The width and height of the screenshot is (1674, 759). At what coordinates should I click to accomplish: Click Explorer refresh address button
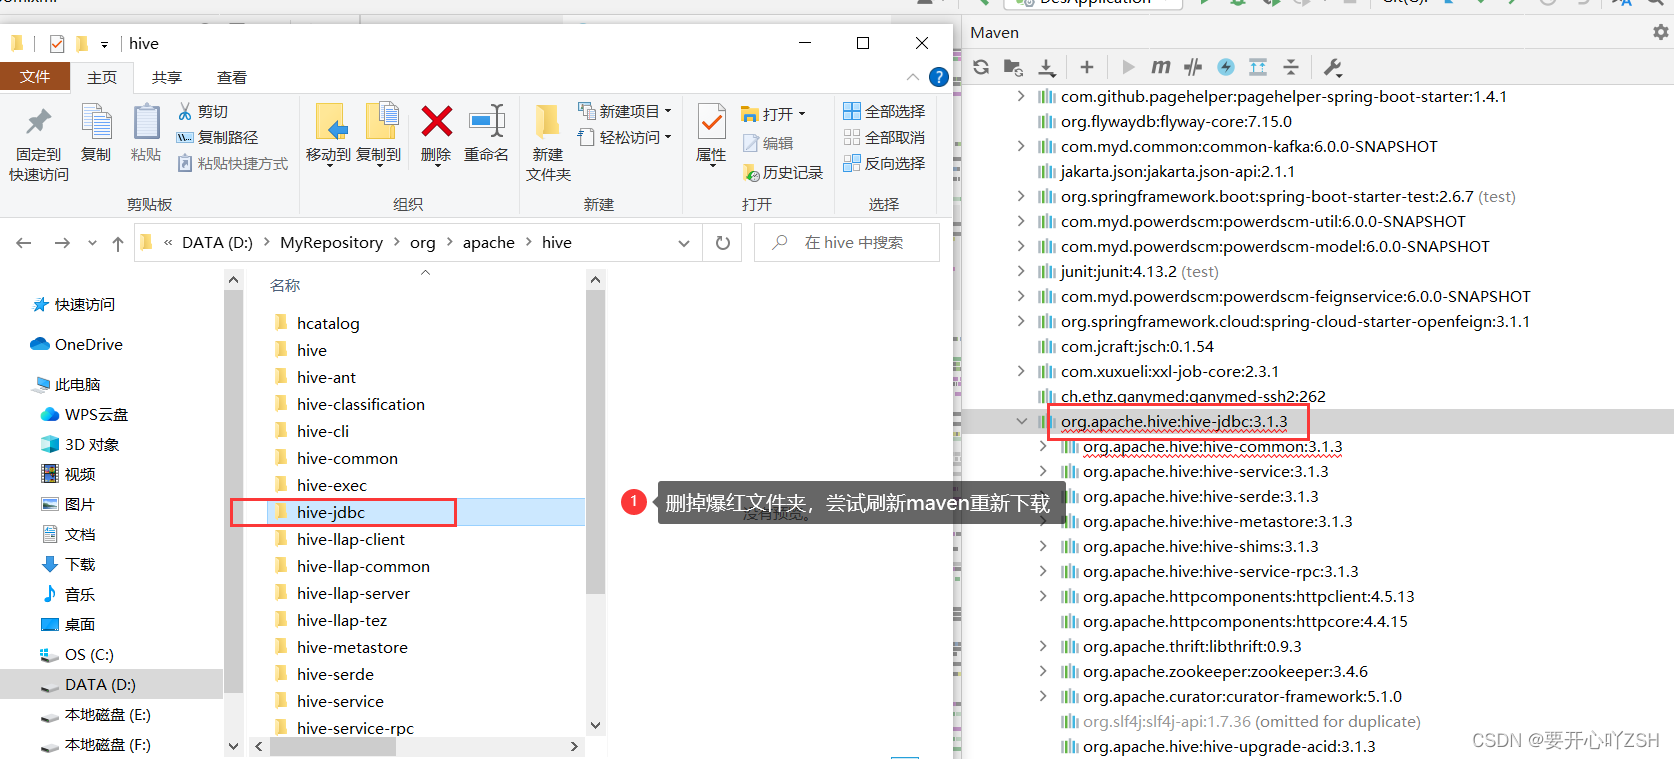(723, 243)
